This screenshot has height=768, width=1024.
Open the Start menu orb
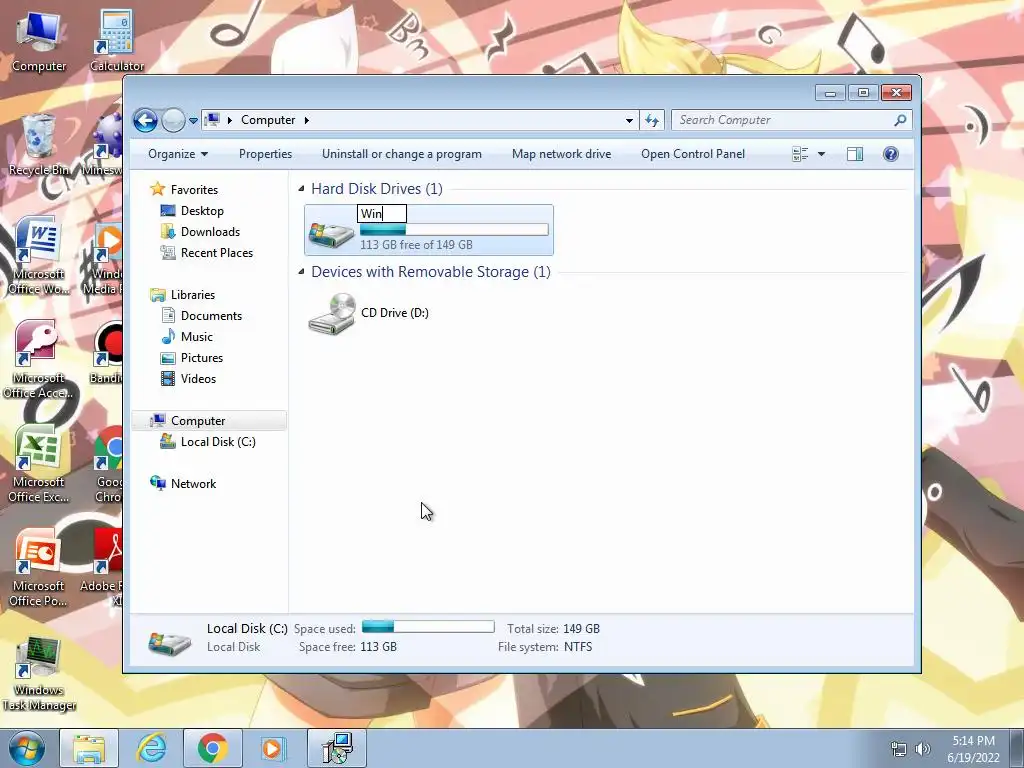26,748
